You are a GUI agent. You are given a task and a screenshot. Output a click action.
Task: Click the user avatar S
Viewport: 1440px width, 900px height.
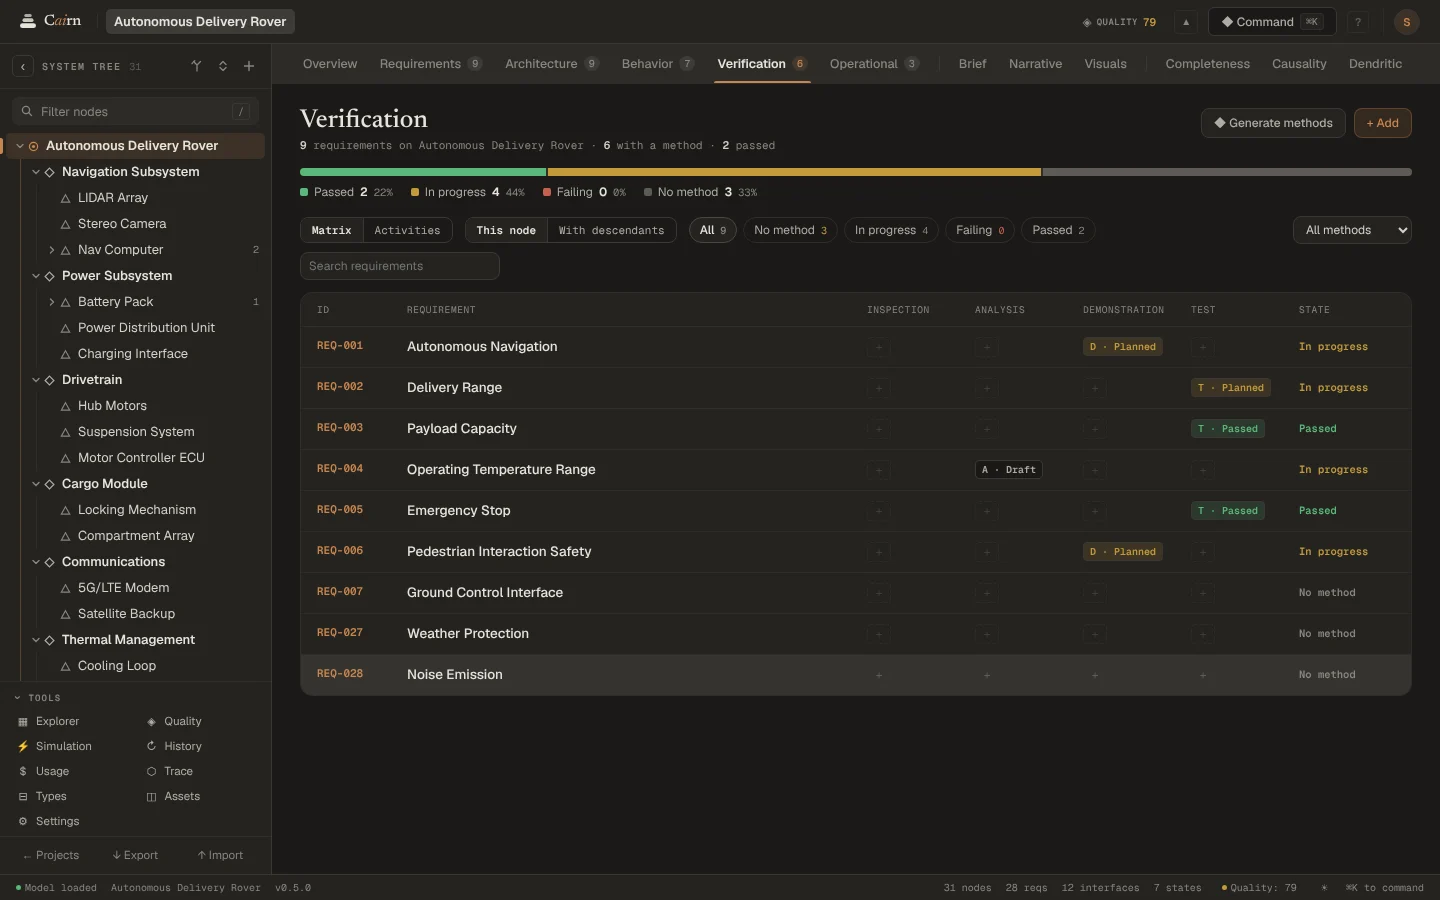tap(1406, 22)
